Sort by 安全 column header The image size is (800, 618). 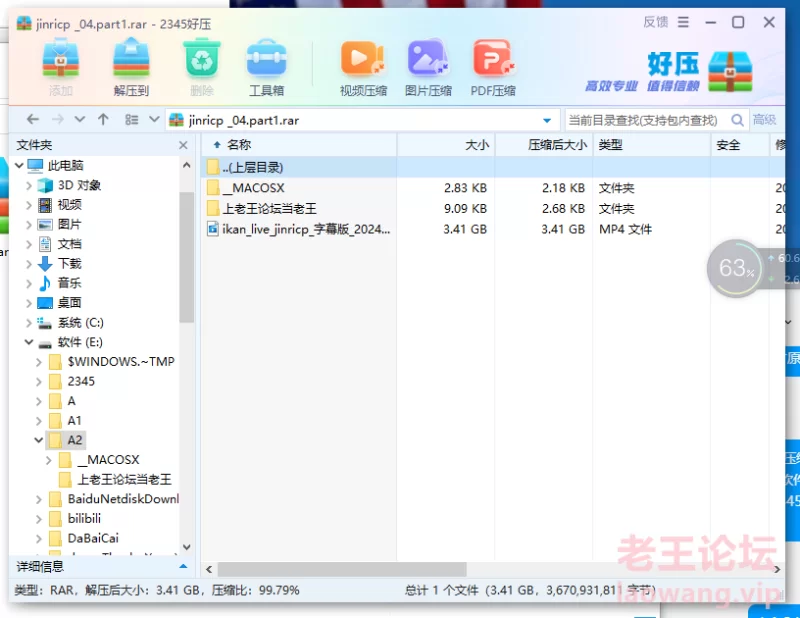tap(740, 145)
